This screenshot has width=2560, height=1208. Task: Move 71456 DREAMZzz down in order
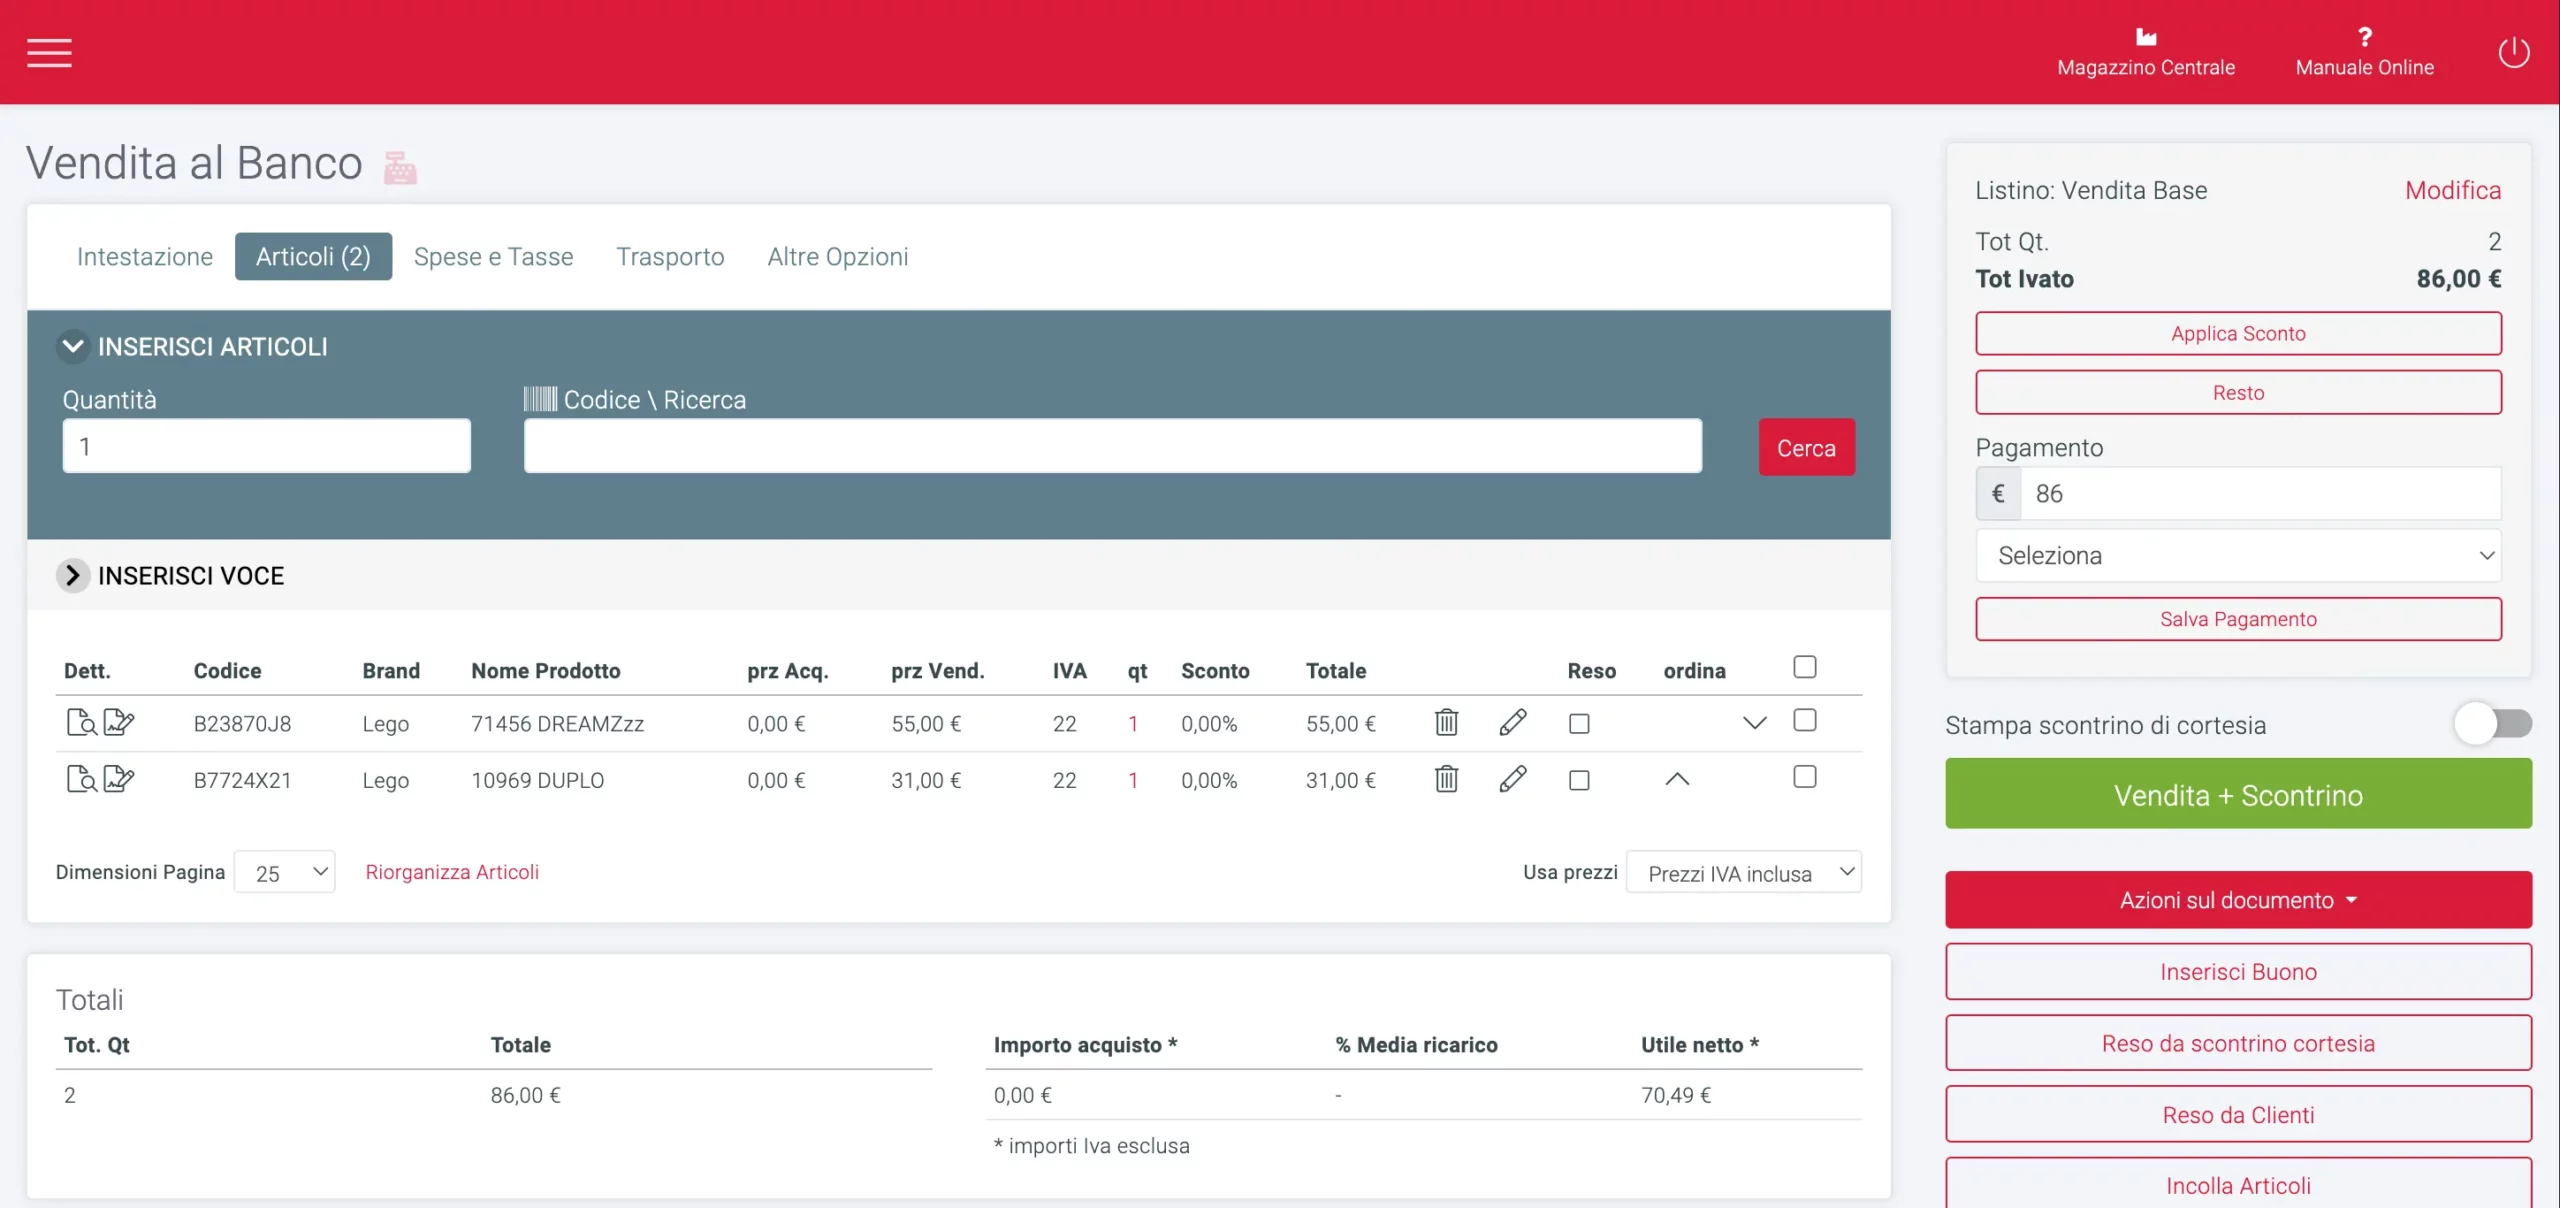click(1754, 723)
